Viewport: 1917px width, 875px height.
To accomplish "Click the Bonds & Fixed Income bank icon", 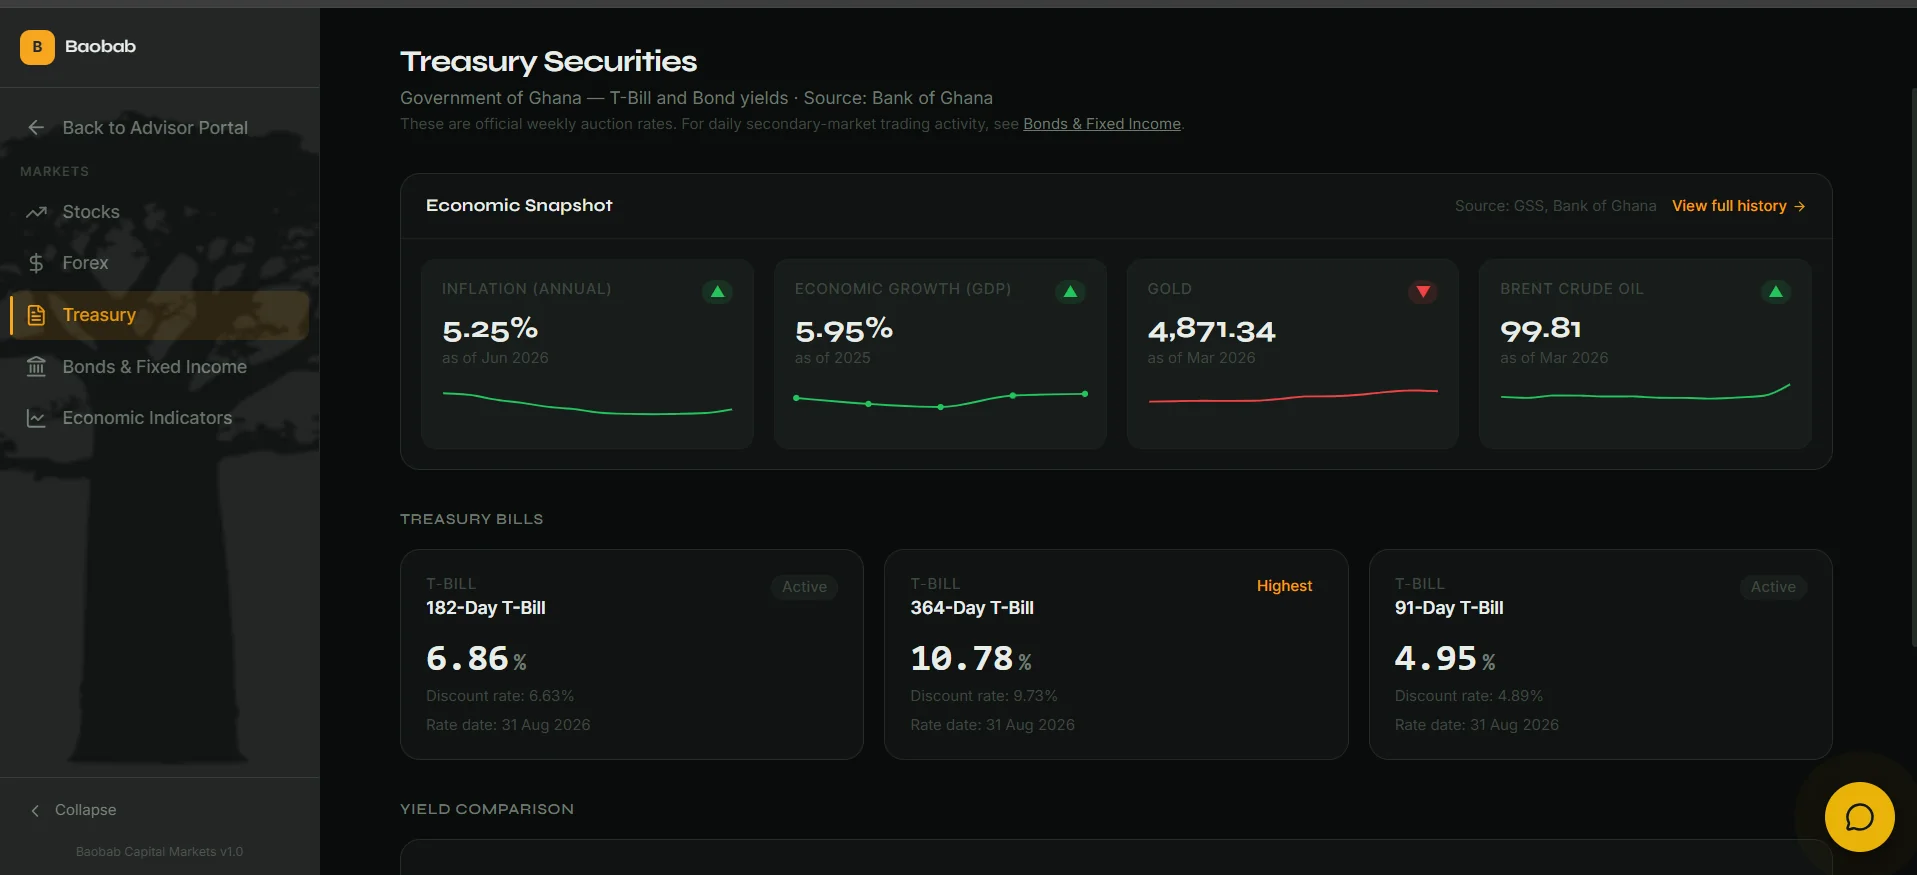I will pyautogui.click(x=36, y=367).
